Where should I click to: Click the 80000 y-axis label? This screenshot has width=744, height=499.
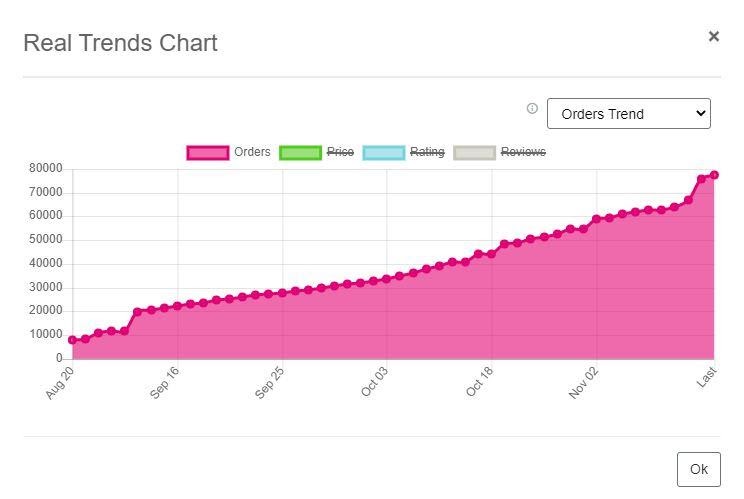46,169
